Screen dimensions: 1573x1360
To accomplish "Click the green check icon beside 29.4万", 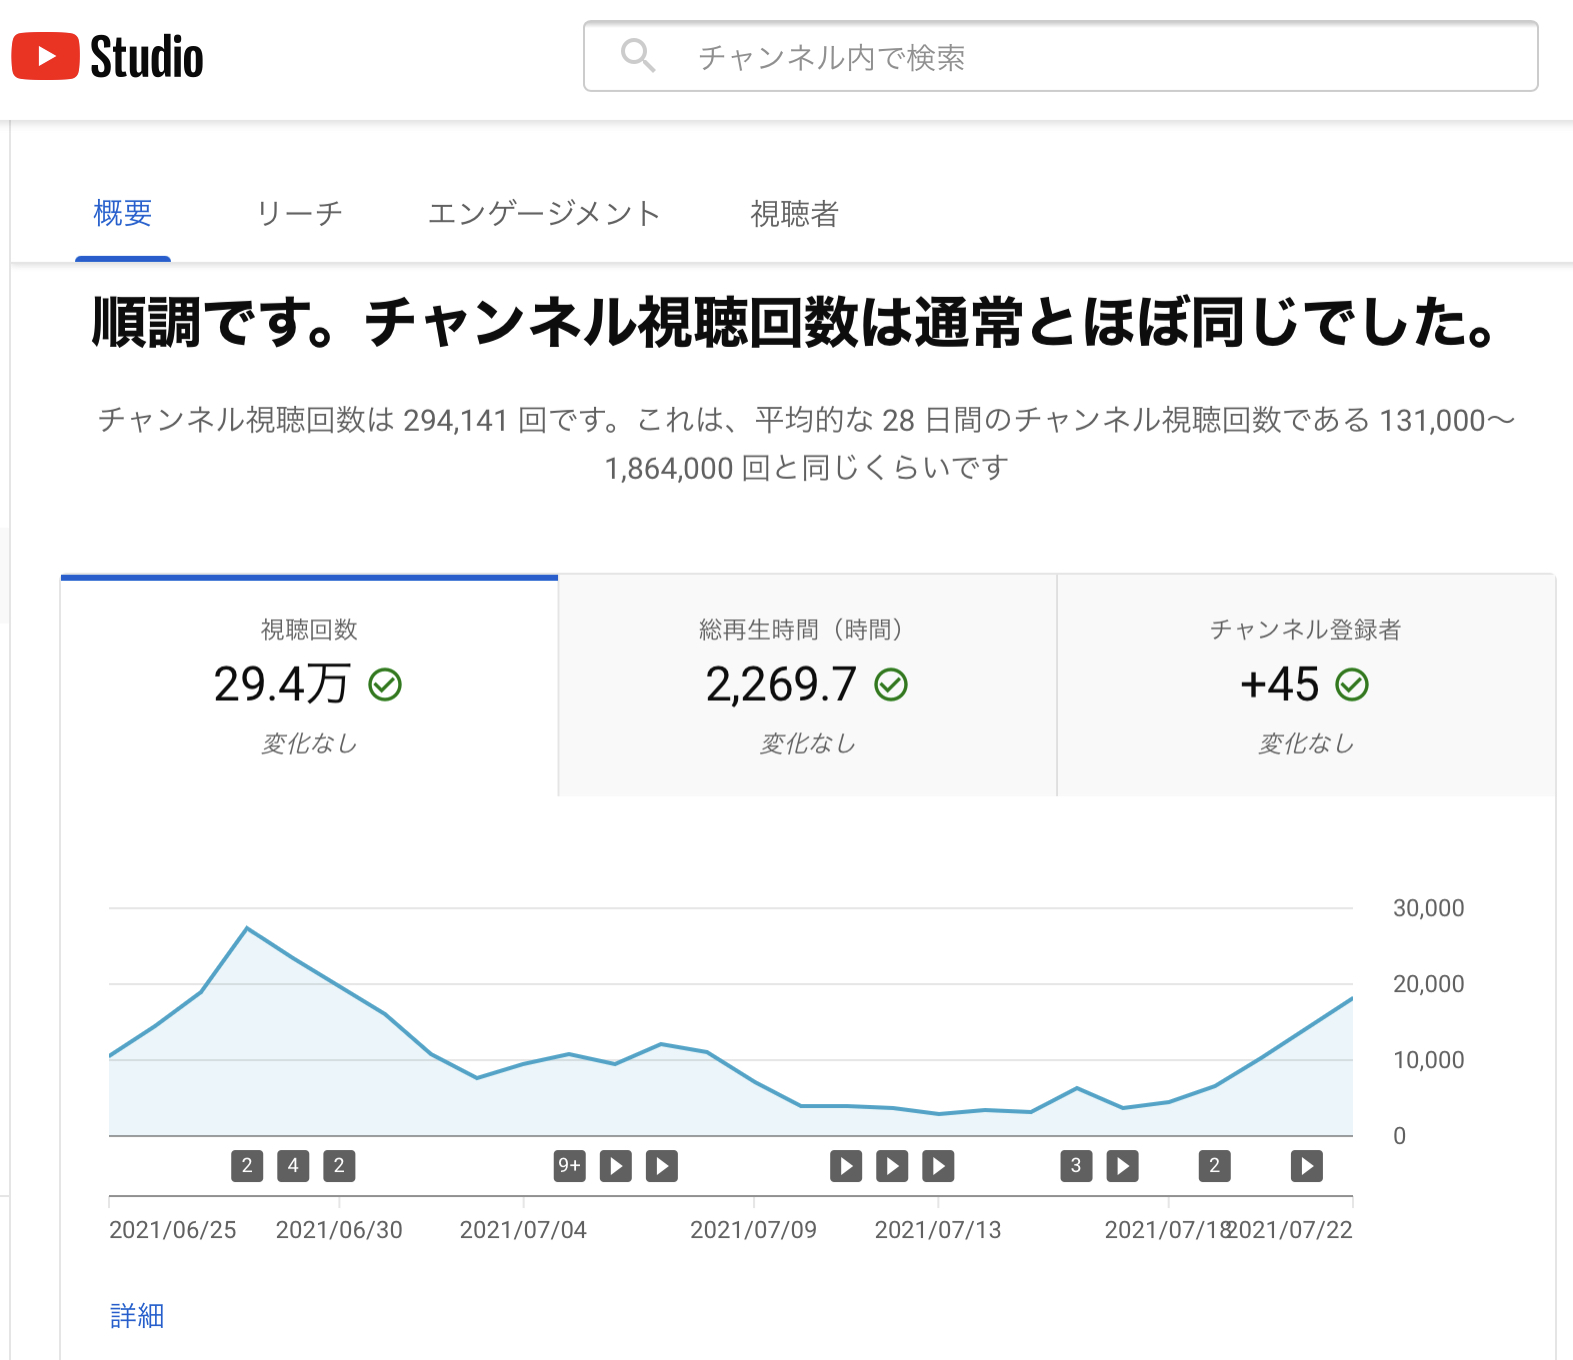I will [385, 685].
